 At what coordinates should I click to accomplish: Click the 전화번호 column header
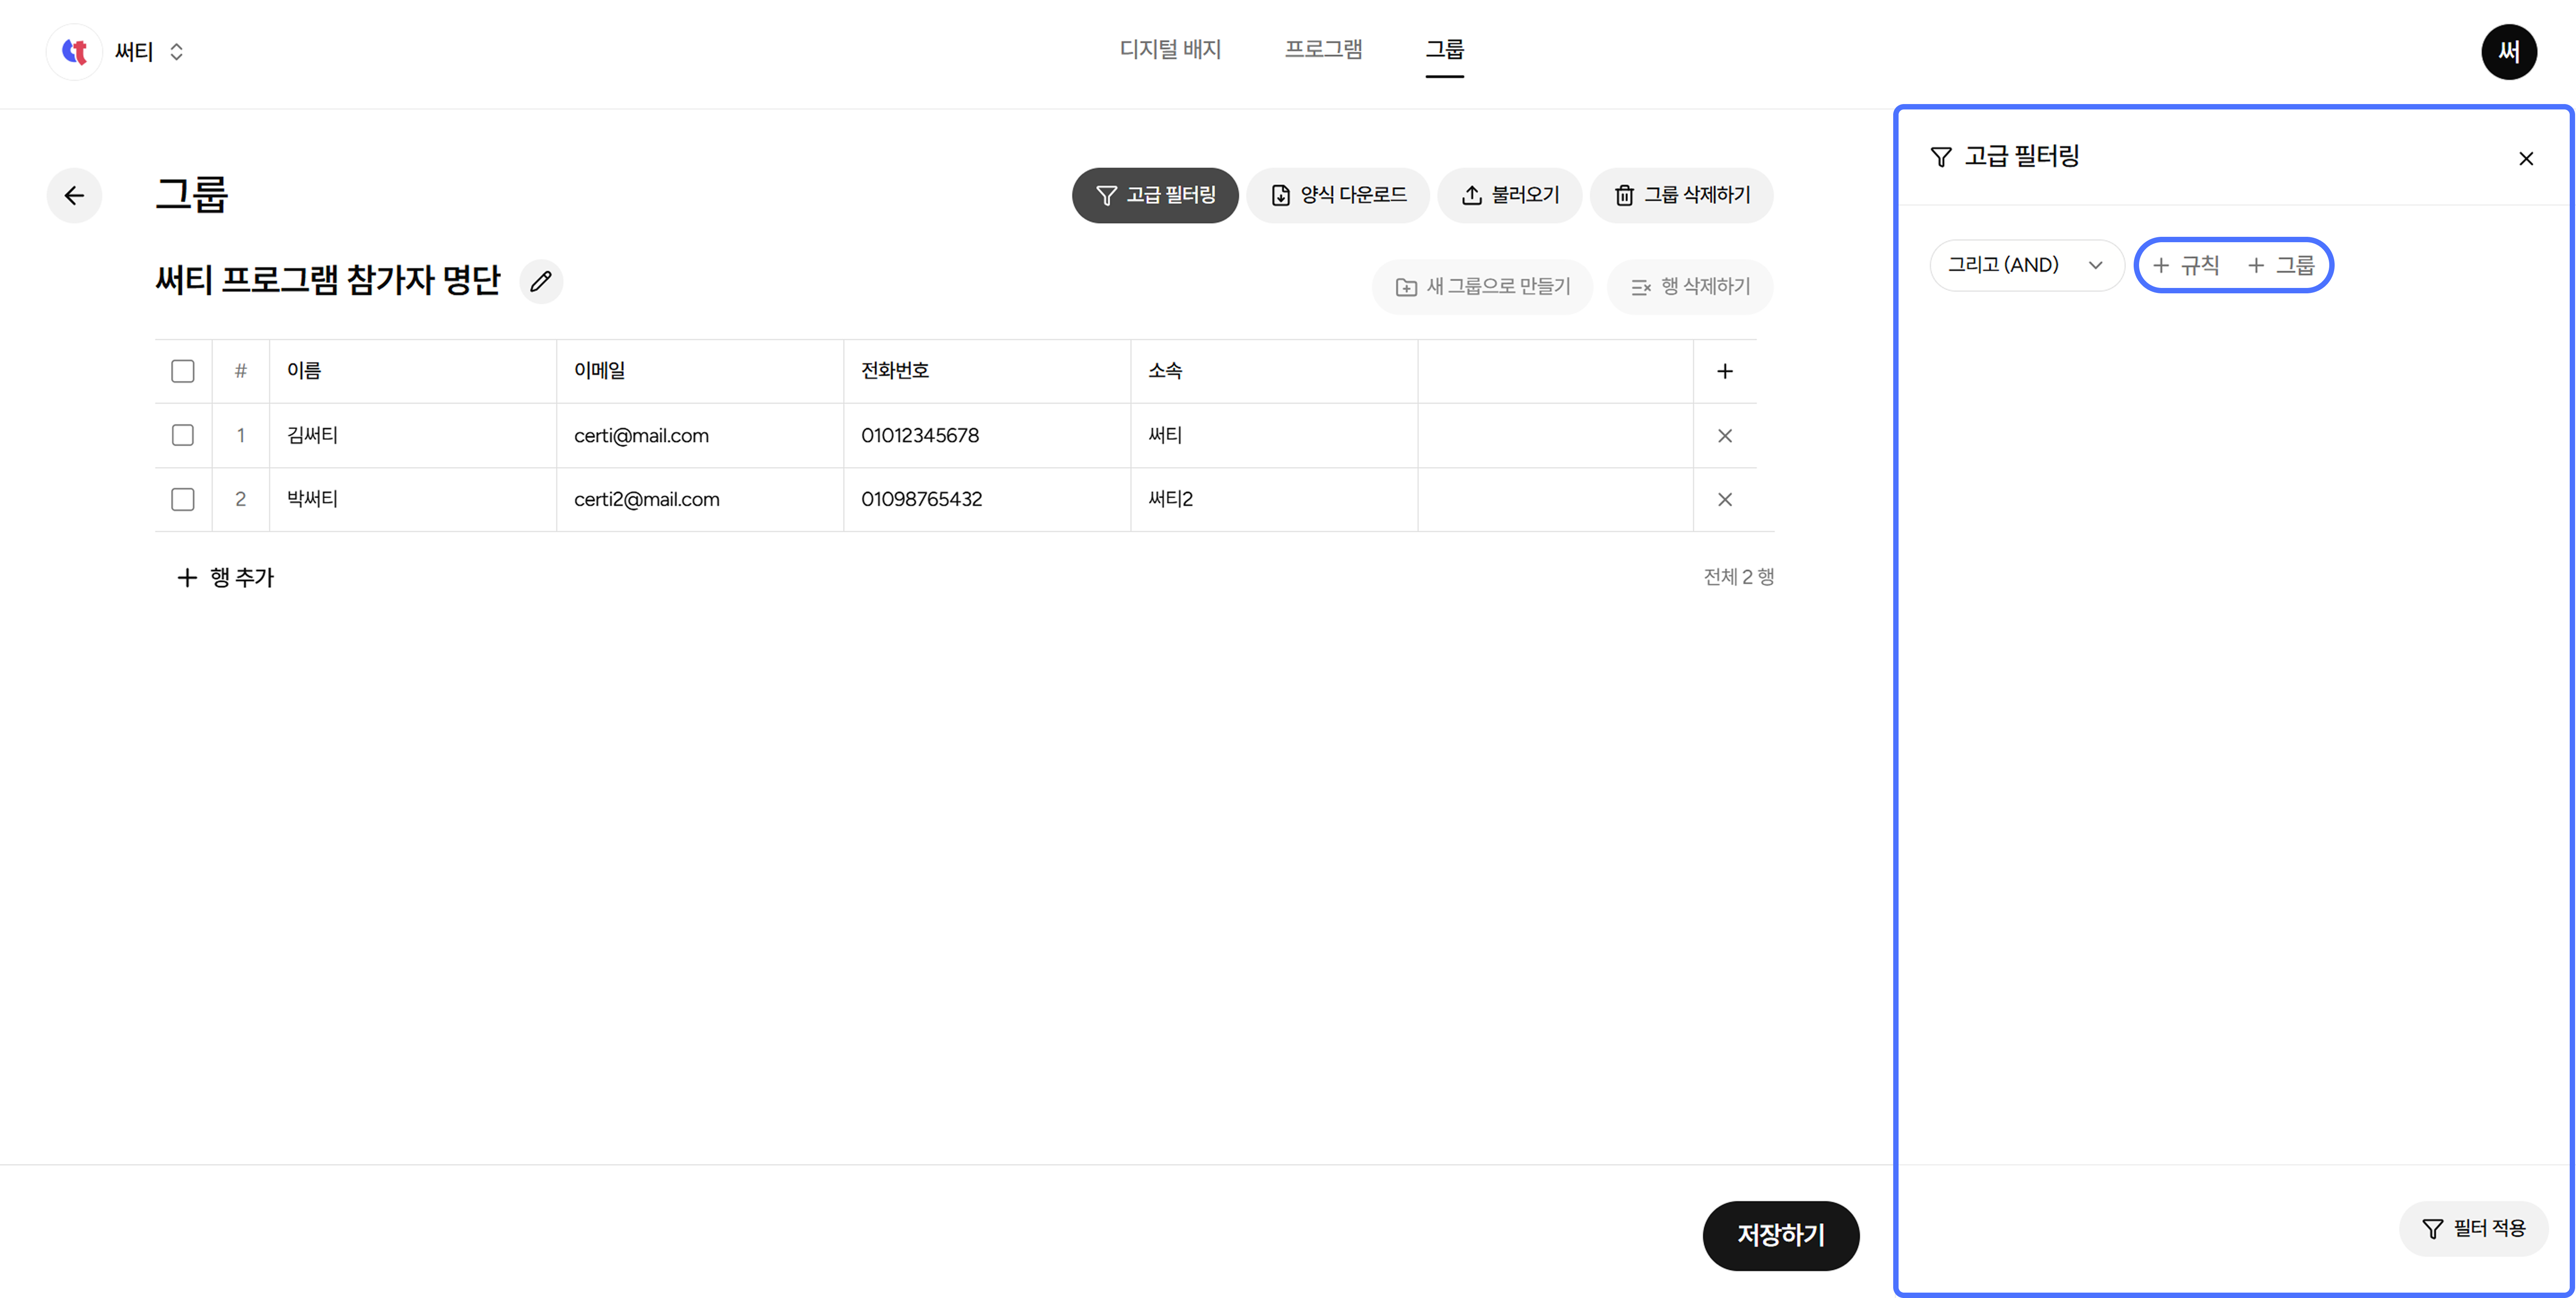click(987, 371)
